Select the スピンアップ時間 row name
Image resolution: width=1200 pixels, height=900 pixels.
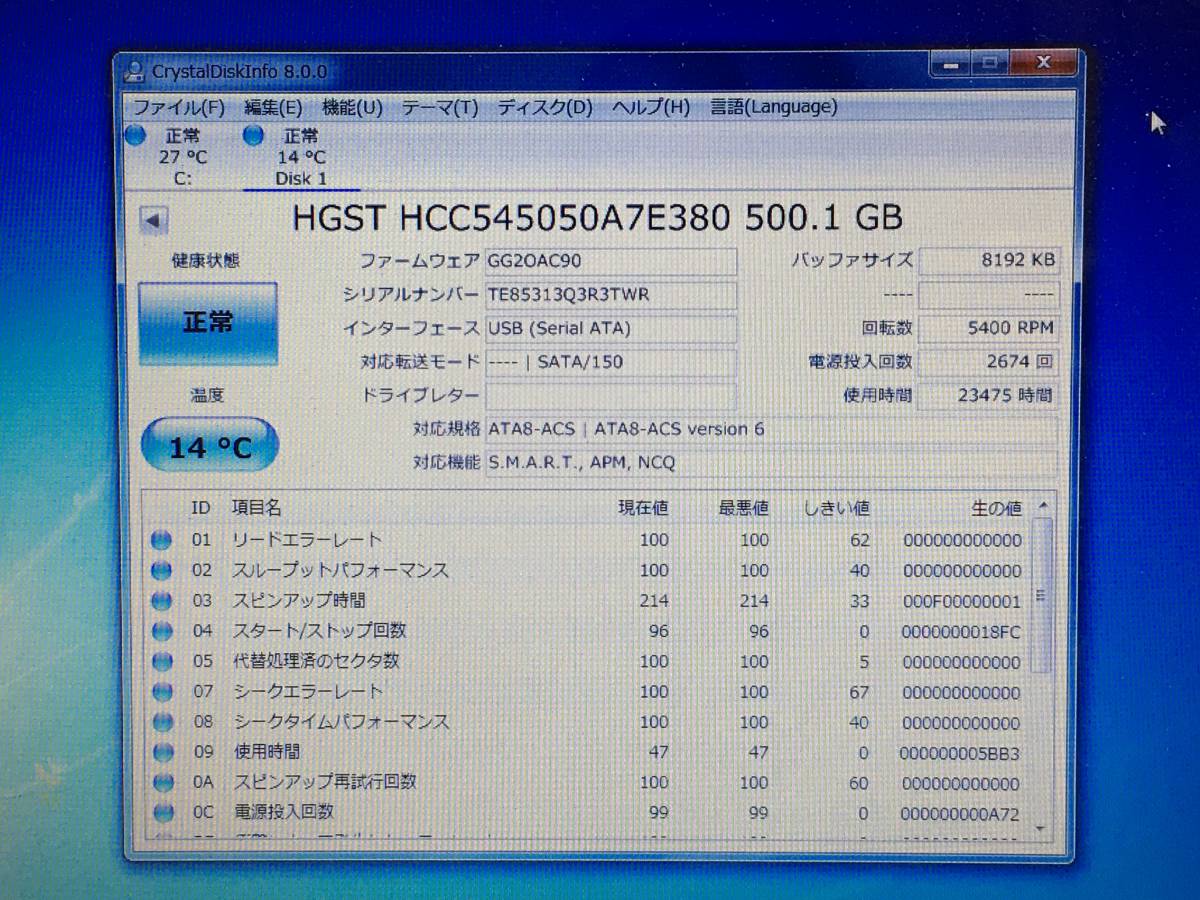click(299, 601)
